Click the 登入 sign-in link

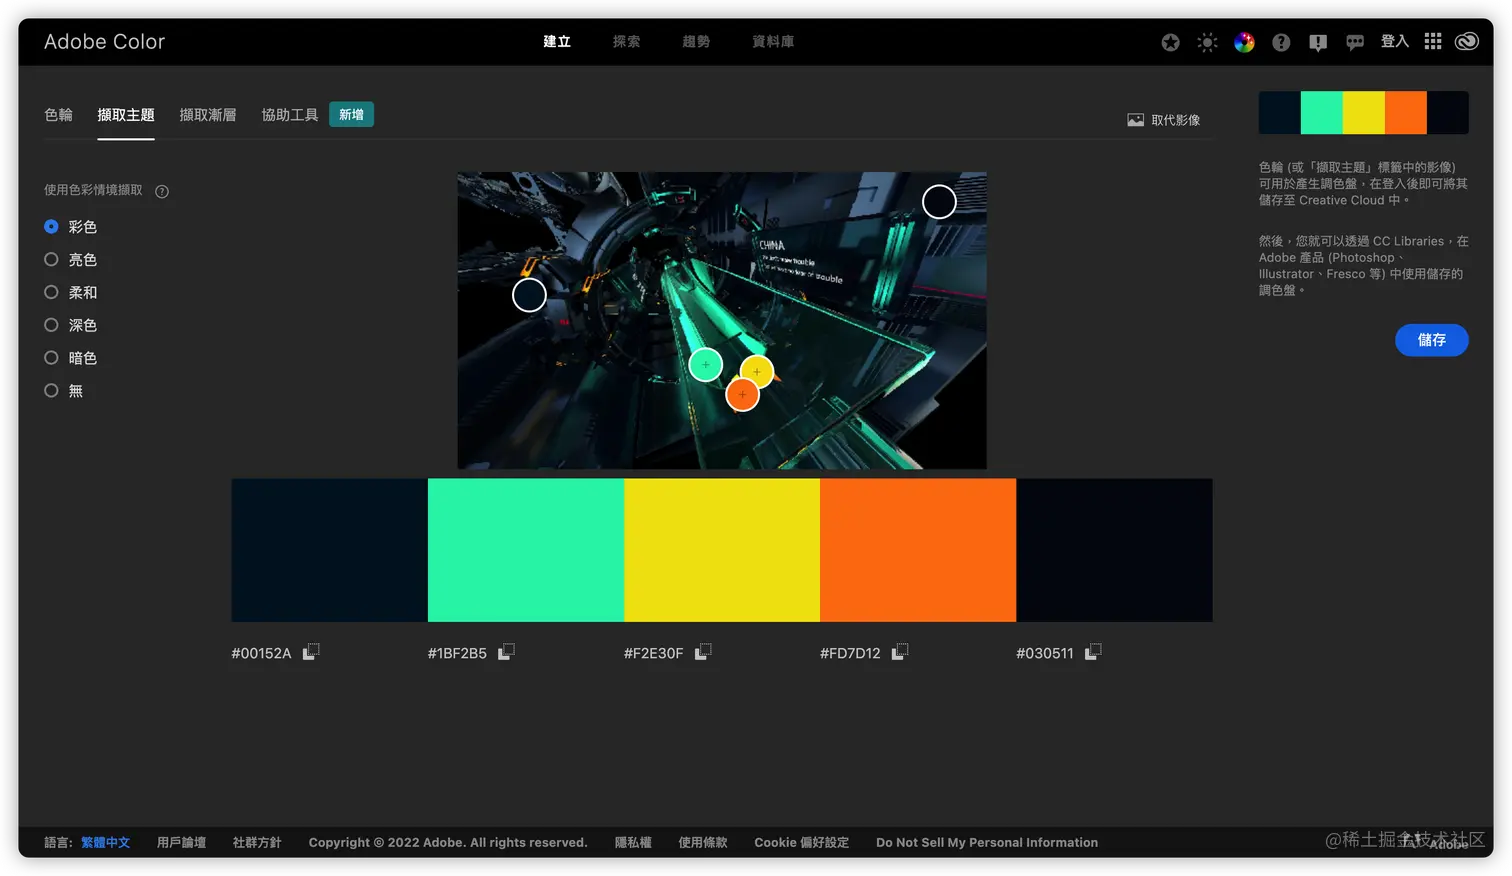[1395, 41]
